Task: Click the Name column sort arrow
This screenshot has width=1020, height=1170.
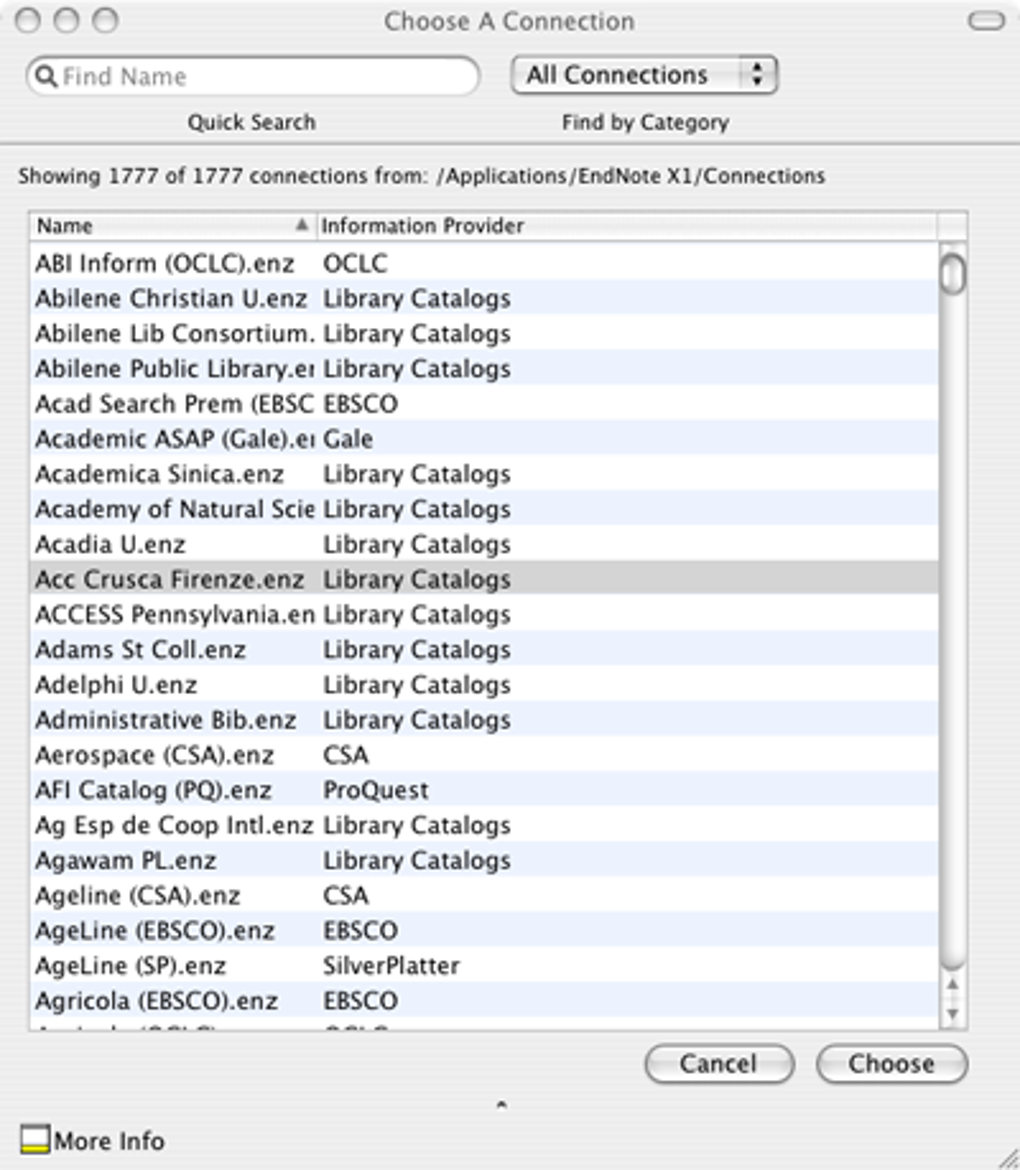Action: click(x=301, y=226)
